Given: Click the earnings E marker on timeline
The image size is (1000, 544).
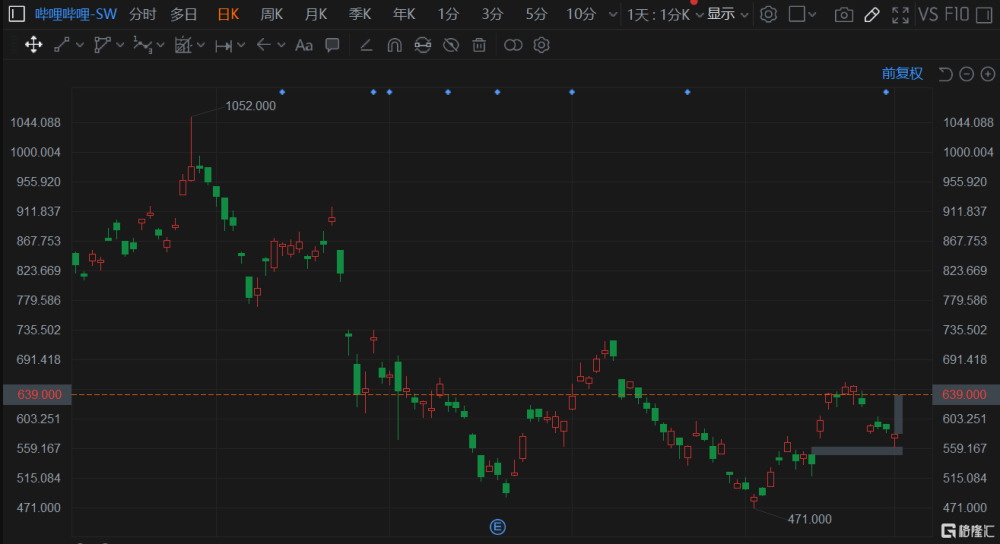Looking at the screenshot, I should [496, 526].
